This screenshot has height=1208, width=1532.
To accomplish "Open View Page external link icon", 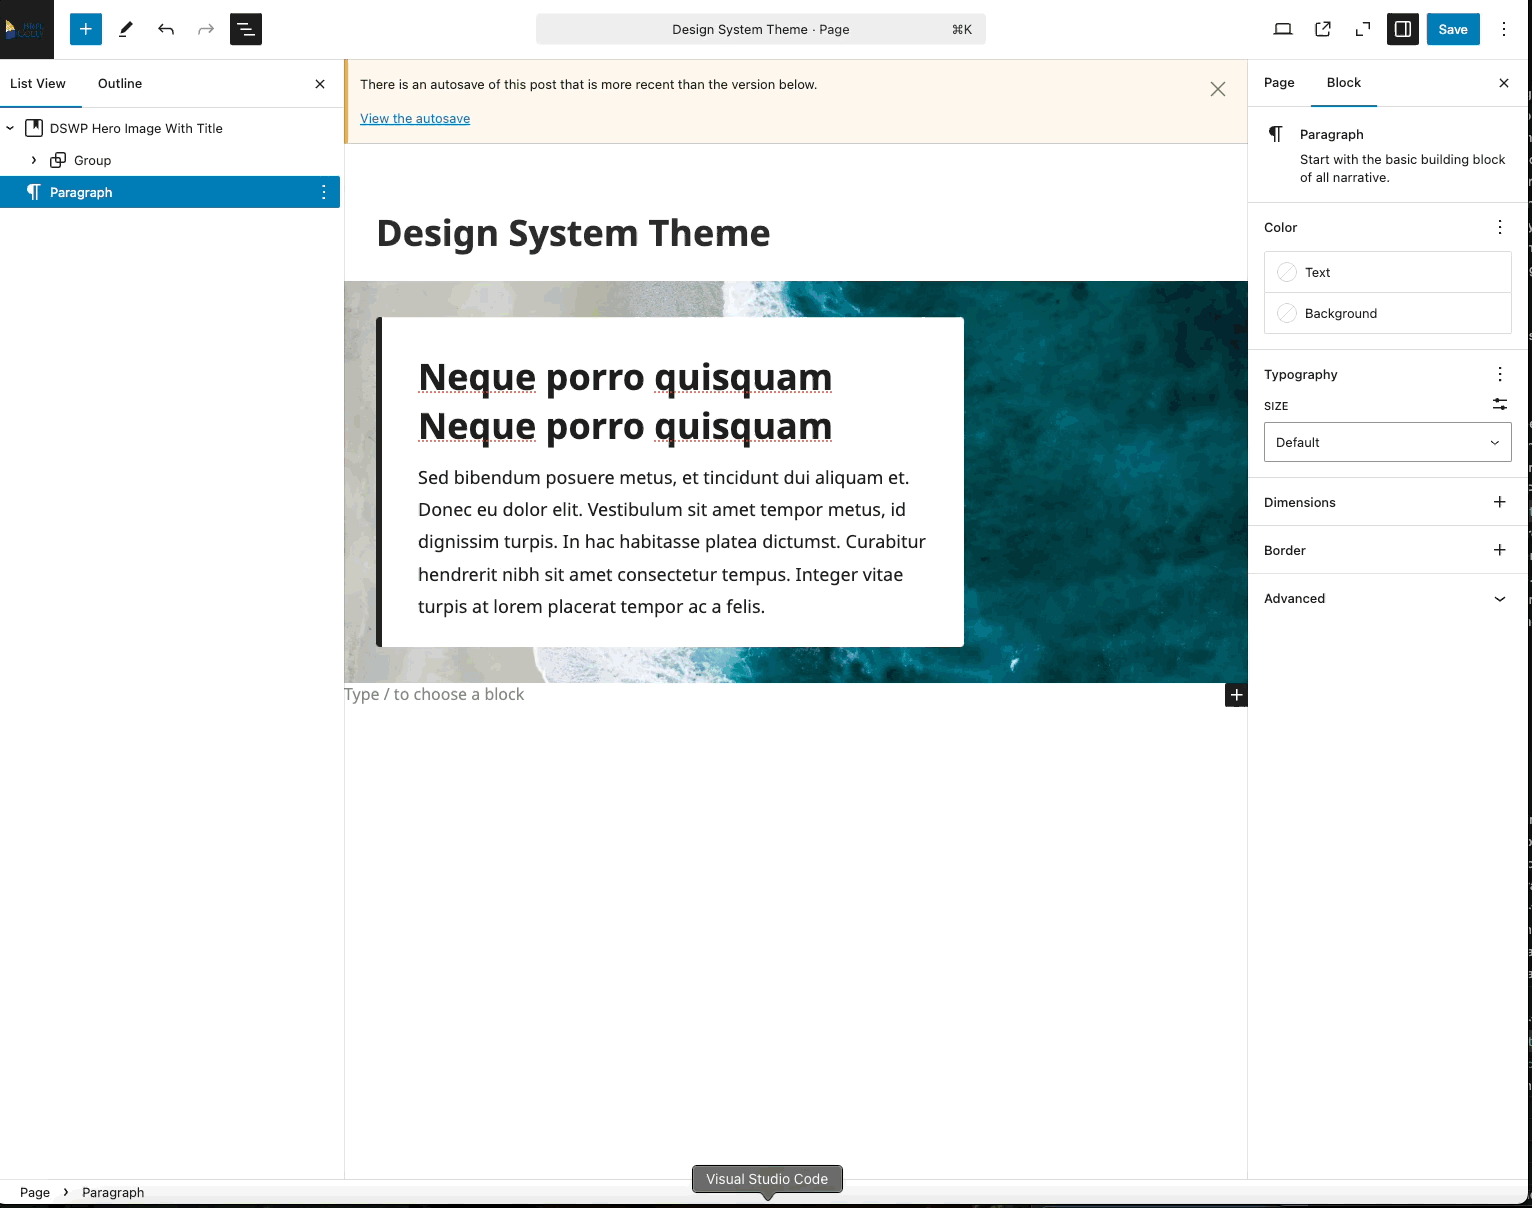I will 1323,29.
